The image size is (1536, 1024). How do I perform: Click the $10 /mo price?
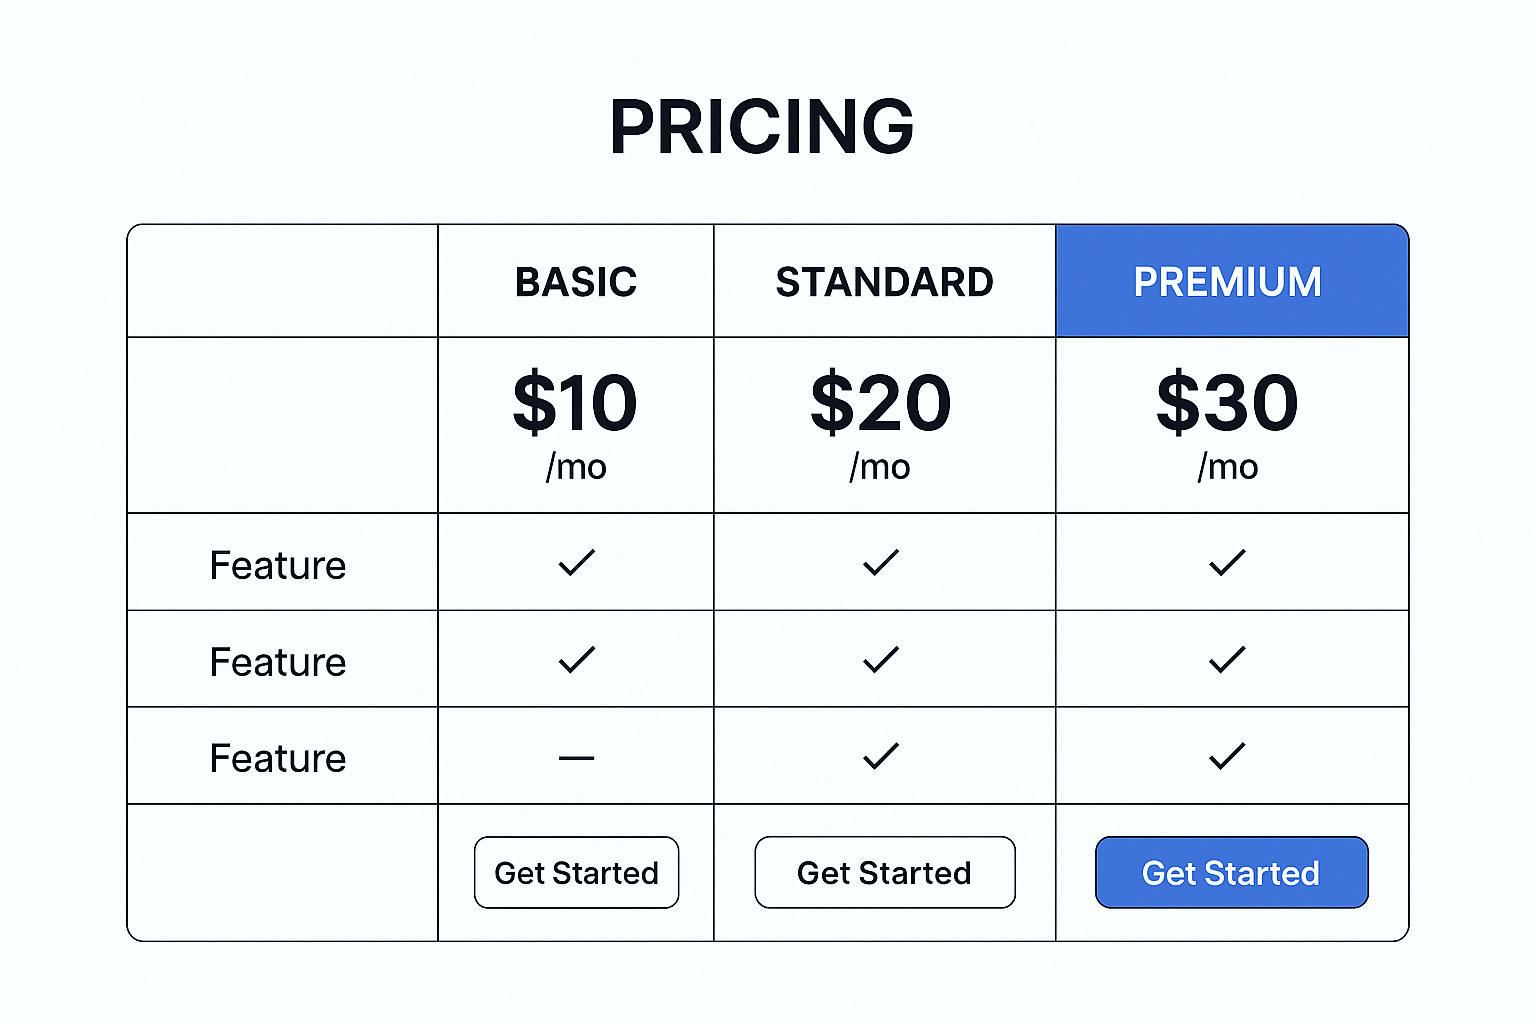[x=576, y=425]
